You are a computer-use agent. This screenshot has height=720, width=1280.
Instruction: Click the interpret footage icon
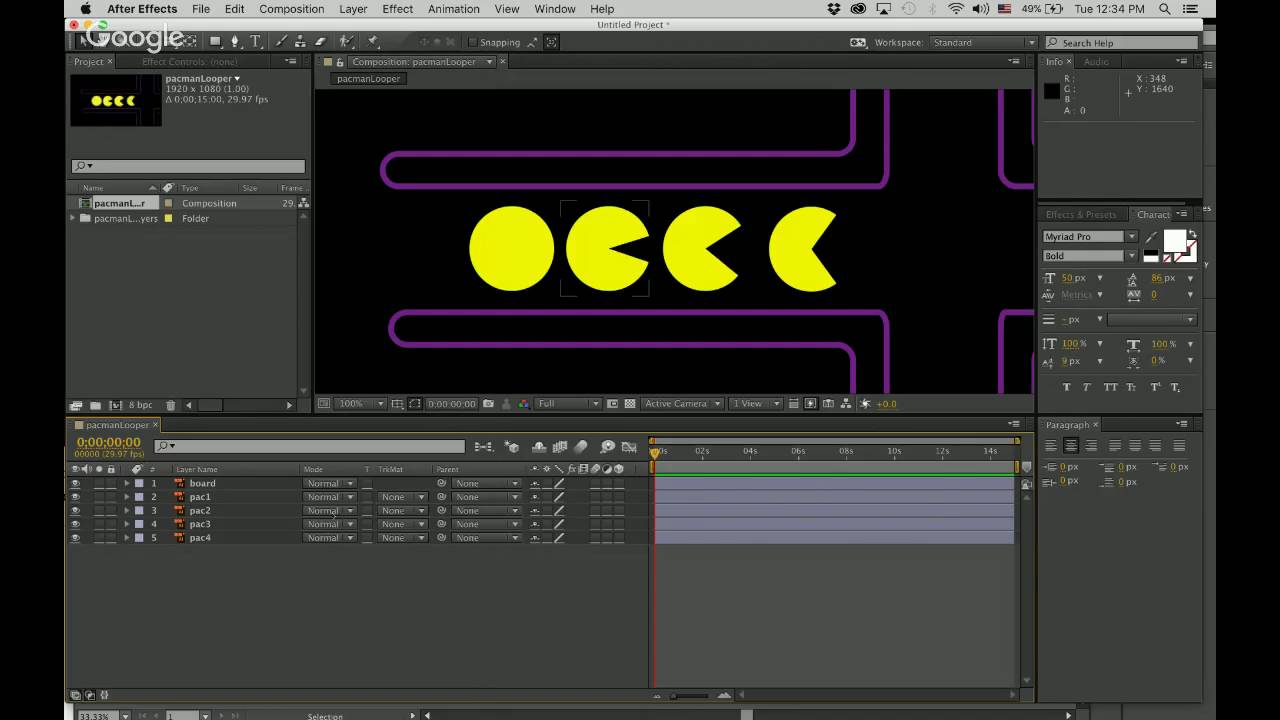[x=76, y=405]
